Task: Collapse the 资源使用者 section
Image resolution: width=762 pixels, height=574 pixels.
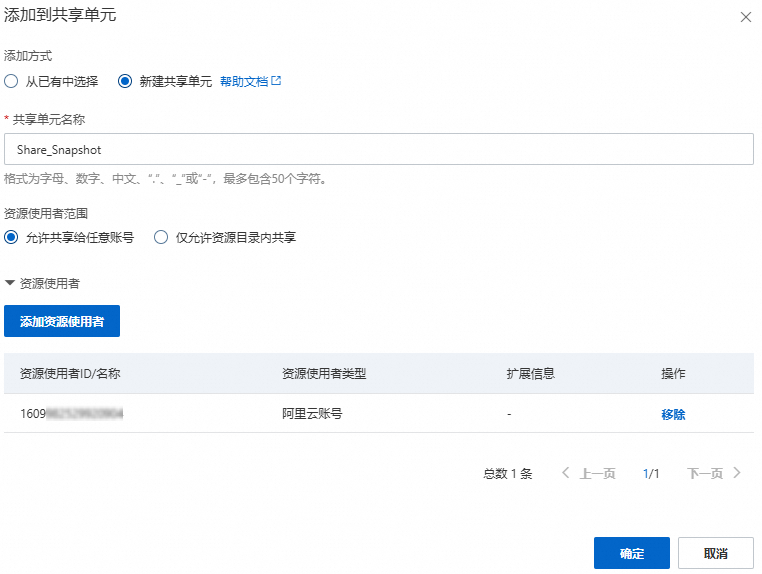Action: pyautogui.click(x=10, y=283)
